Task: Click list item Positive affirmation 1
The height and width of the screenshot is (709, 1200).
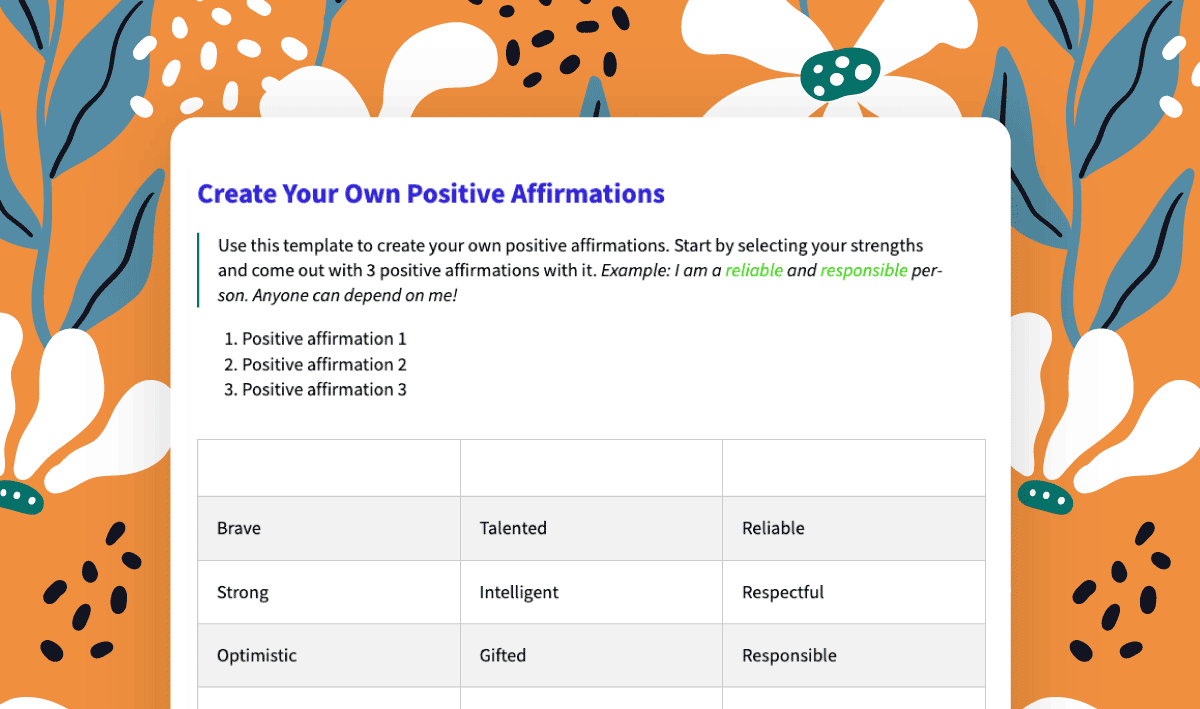Action: 324,339
